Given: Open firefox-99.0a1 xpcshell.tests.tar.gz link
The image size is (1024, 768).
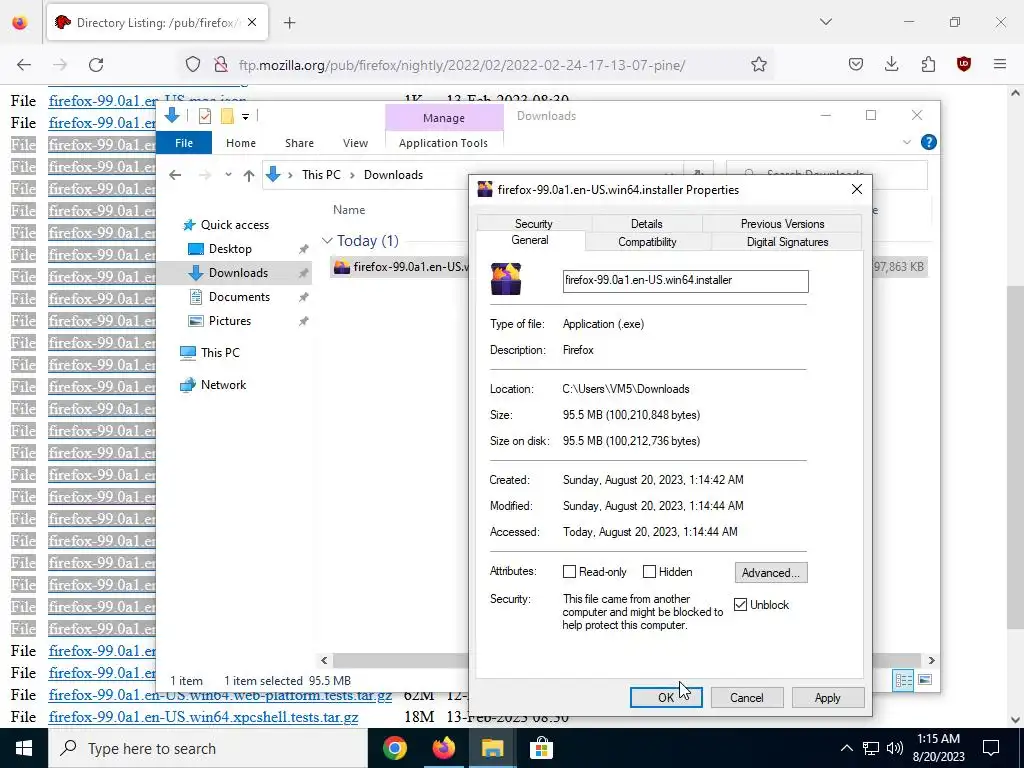Looking at the screenshot, I should 203,717.
